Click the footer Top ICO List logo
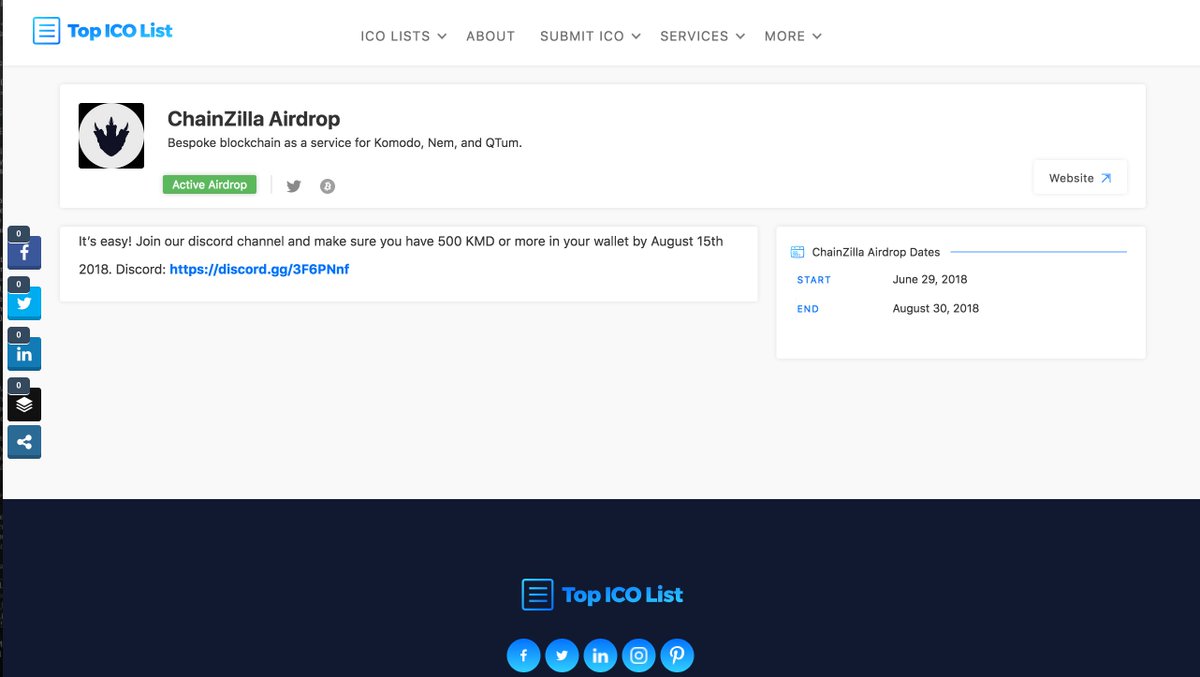1200x677 pixels. [602, 595]
